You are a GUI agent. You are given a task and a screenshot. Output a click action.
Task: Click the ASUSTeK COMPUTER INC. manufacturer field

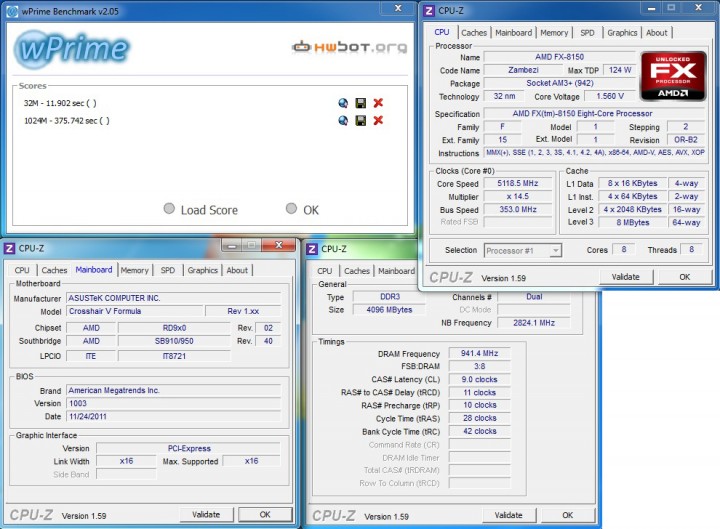(173, 298)
